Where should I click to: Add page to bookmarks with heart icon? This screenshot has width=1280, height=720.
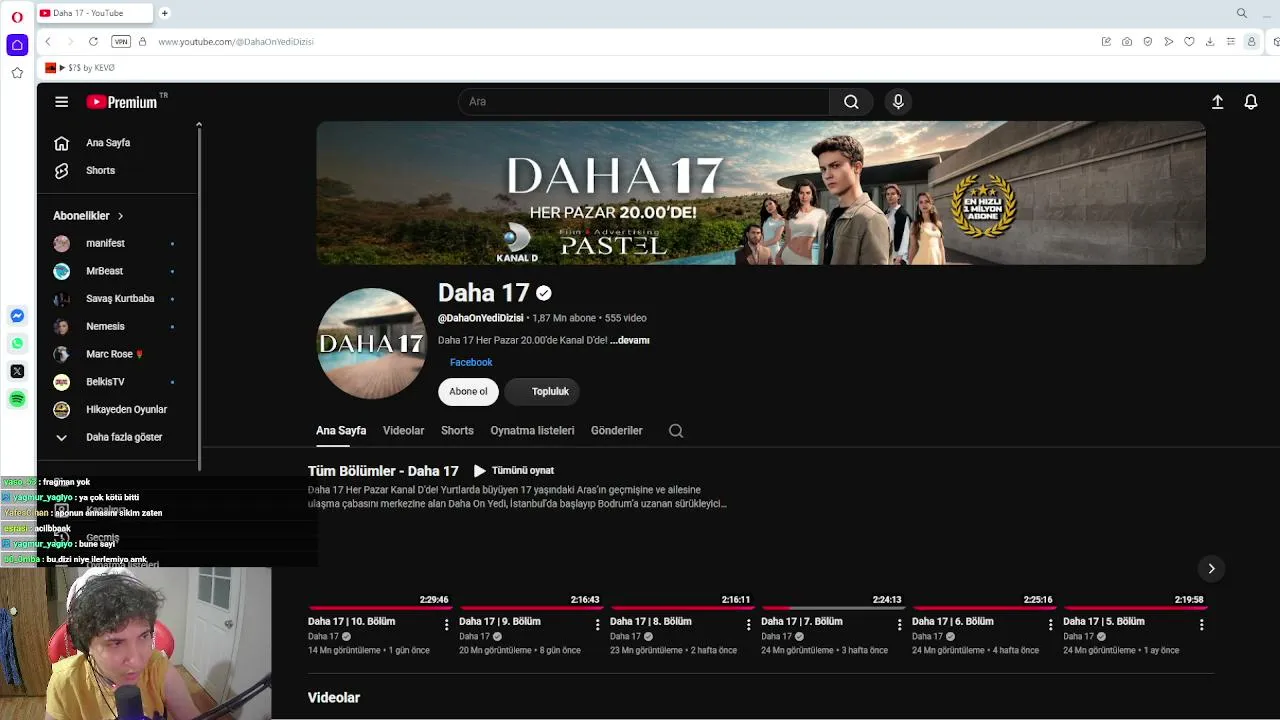coord(1189,41)
